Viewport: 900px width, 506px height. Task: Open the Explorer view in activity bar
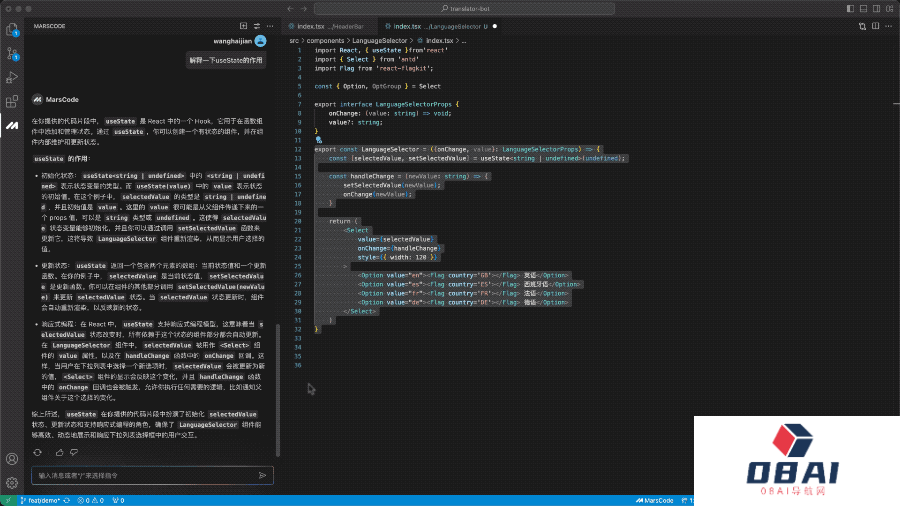pyautogui.click(x=12, y=29)
